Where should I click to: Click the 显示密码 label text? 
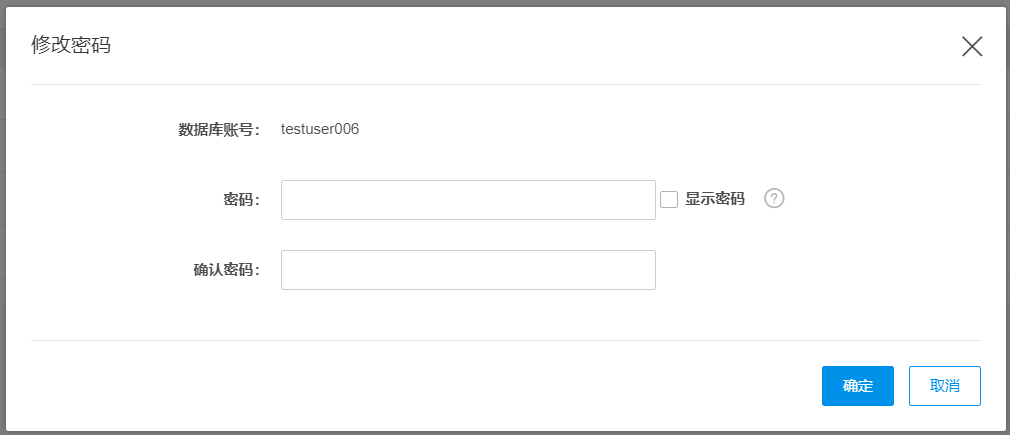[x=715, y=199]
